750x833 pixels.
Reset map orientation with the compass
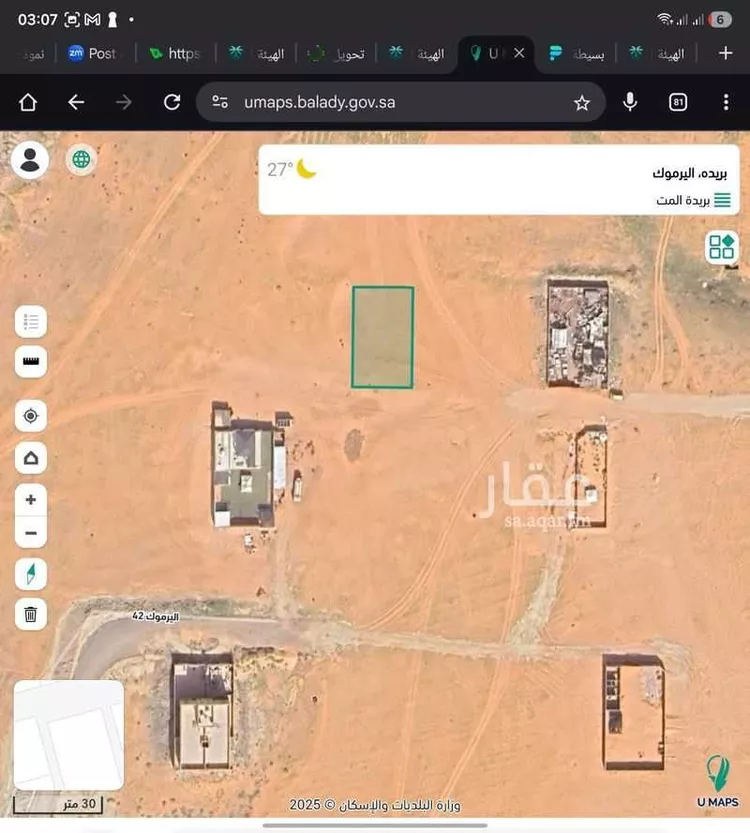coord(30,574)
